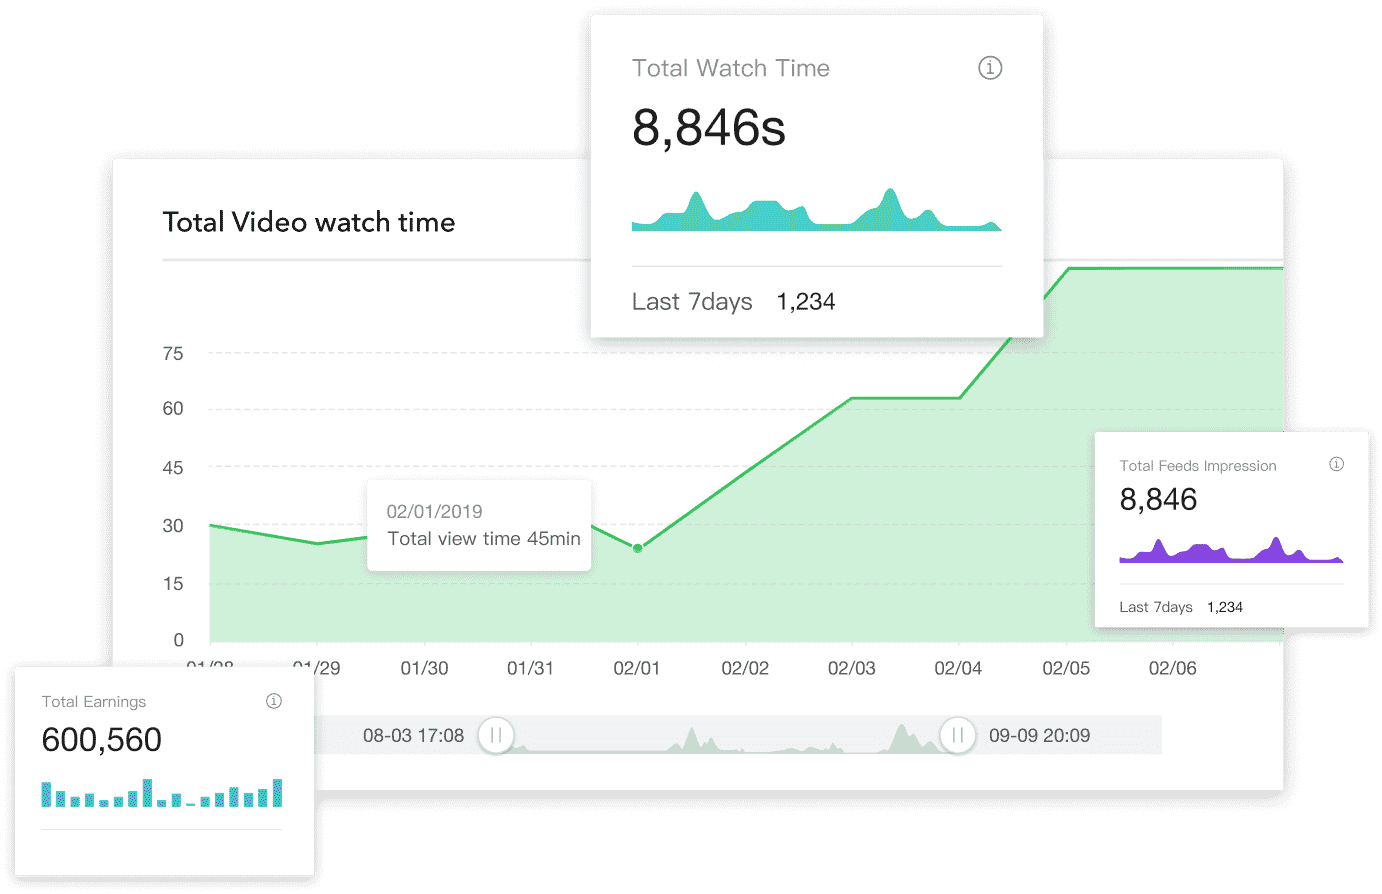This screenshot has width=1382, height=894.
Task: Click the purple sparkline on Feeds Impression card
Action: click(1231, 550)
